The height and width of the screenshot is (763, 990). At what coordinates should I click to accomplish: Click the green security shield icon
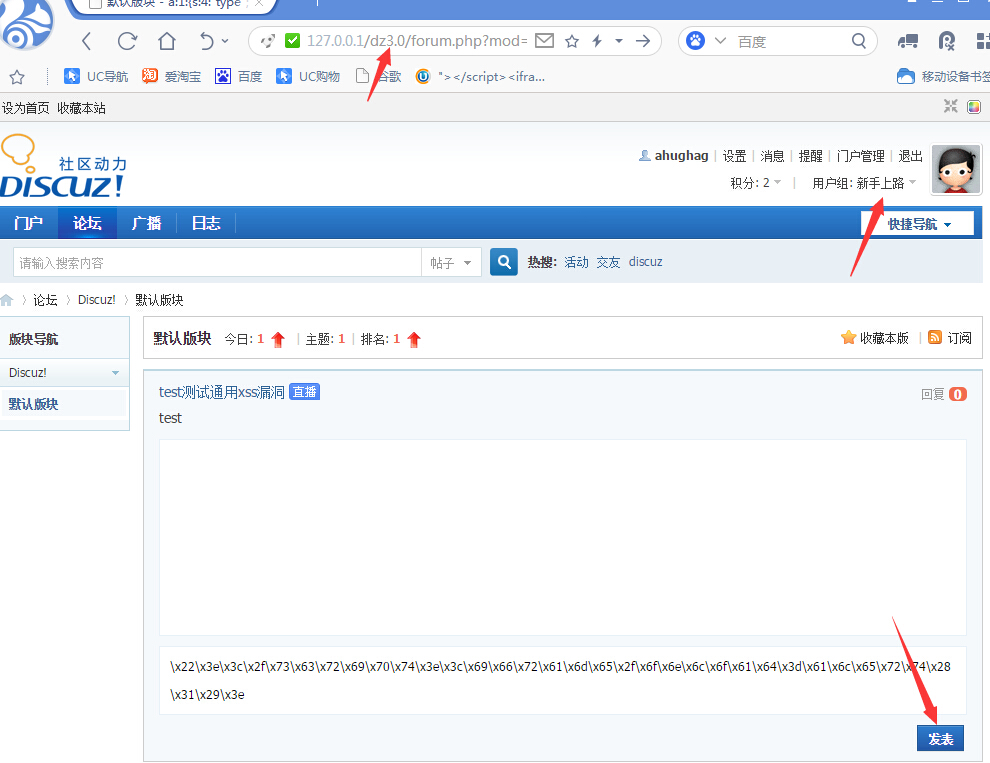pos(292,40)
